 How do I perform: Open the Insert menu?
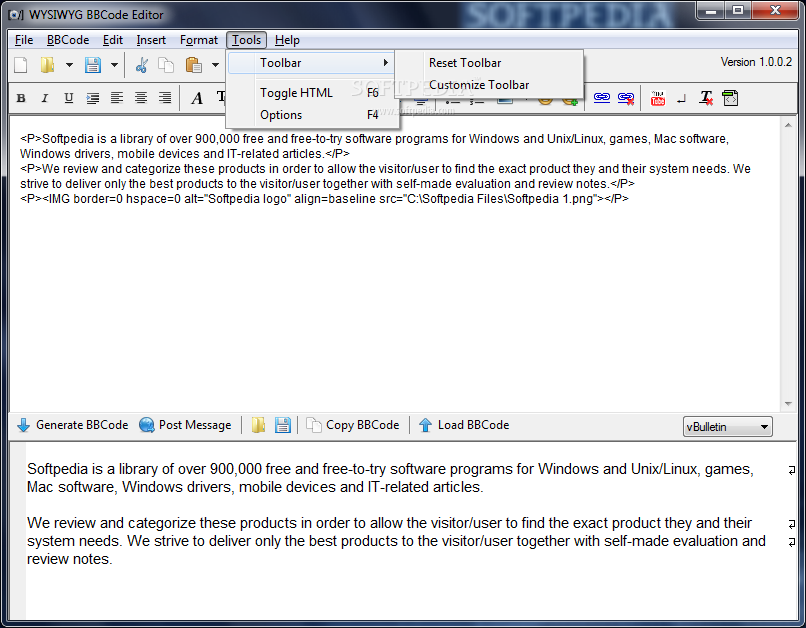tap(151, 40)
